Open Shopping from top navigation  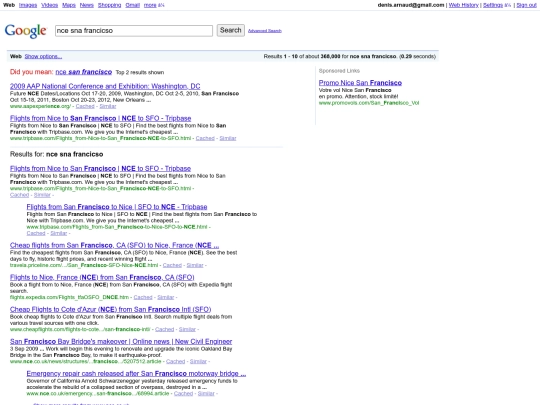[110, 5]
